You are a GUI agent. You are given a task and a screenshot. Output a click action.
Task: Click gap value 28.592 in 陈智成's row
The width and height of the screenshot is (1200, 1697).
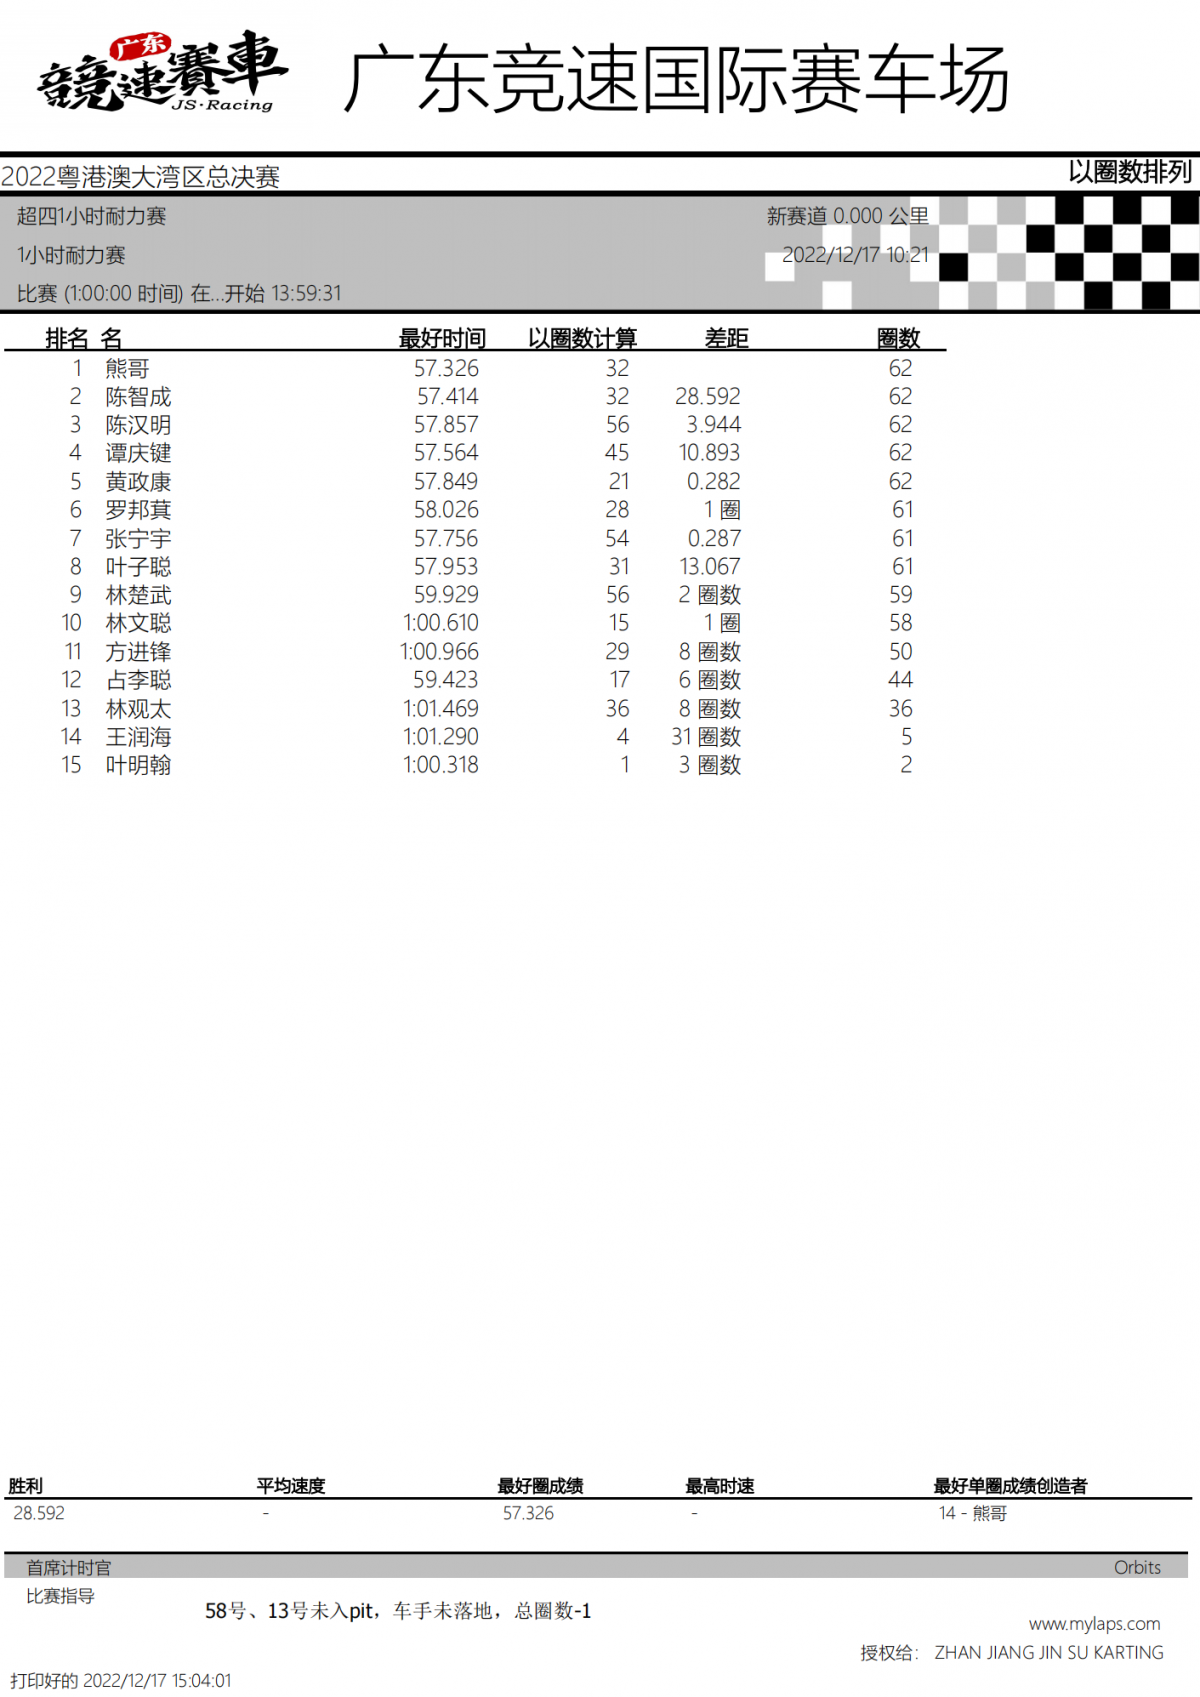pyautogui.click(x=708, y=397)
